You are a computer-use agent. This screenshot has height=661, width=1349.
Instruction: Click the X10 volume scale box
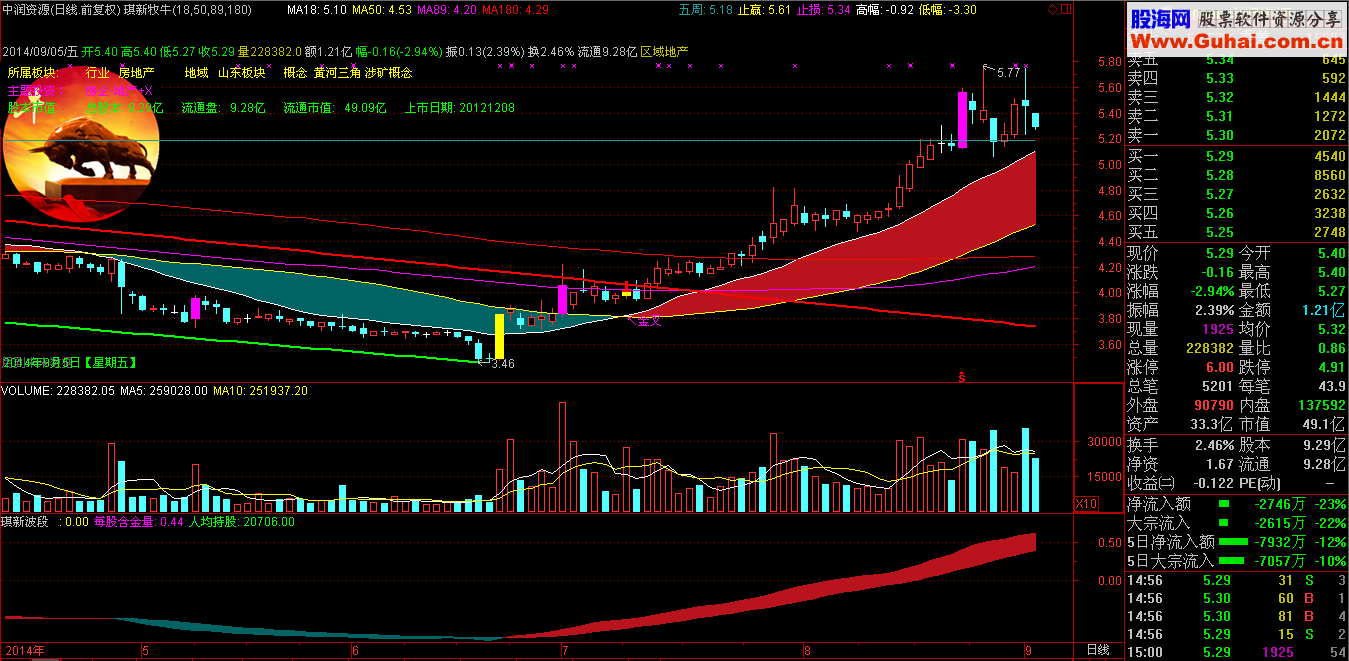pyautogui.click(x=1086, y=504)
